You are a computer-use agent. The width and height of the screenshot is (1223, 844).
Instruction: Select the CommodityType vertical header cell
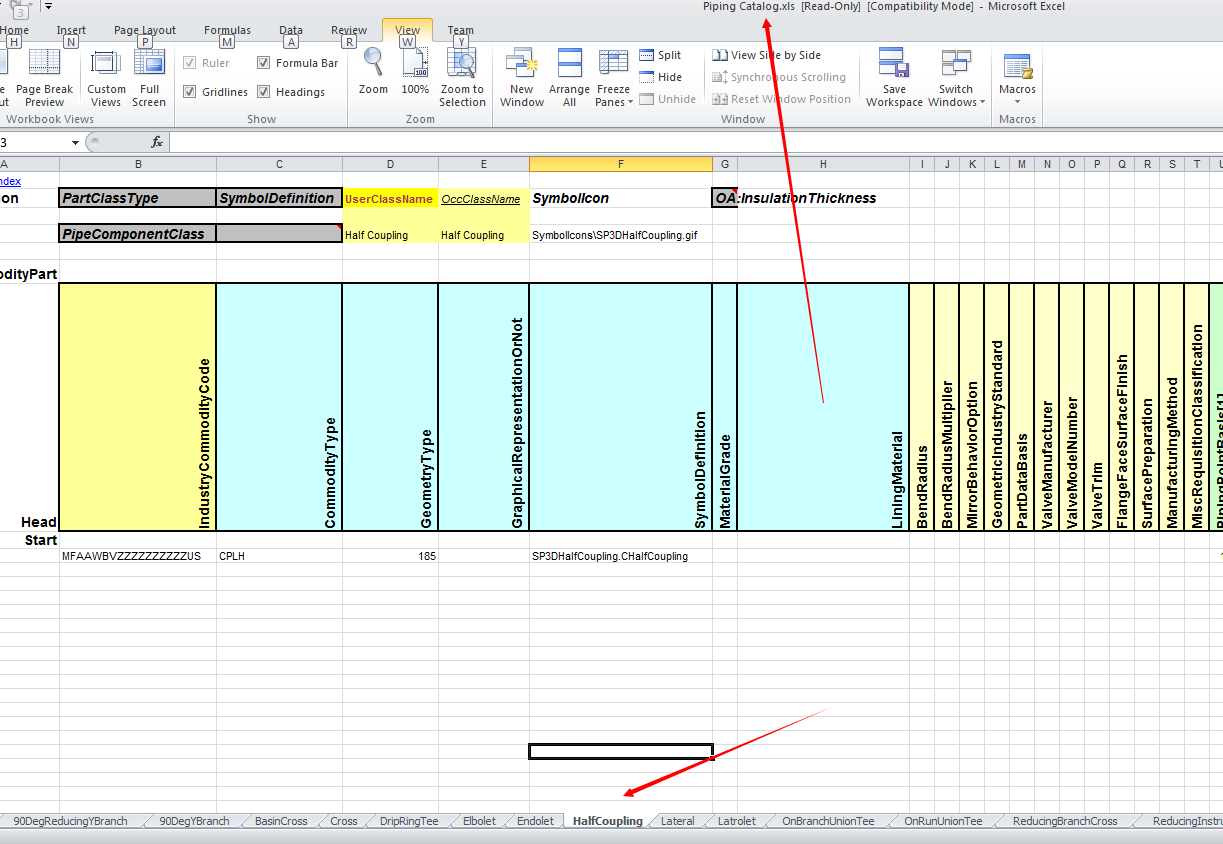[279, 407]
